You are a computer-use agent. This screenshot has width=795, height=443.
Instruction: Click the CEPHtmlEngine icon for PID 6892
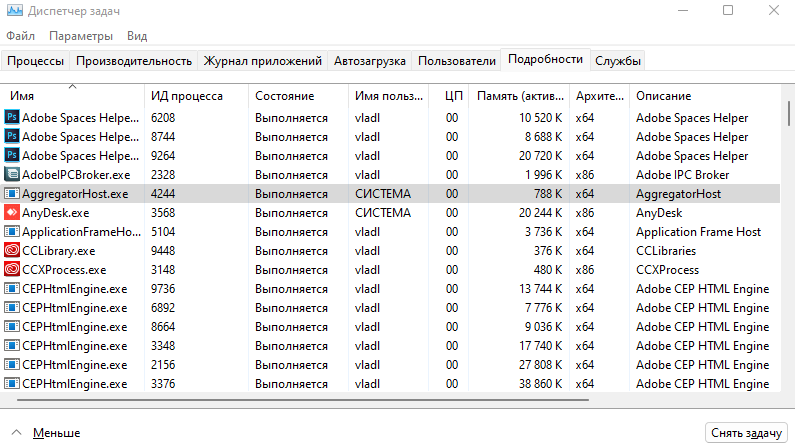click(12, 308)
